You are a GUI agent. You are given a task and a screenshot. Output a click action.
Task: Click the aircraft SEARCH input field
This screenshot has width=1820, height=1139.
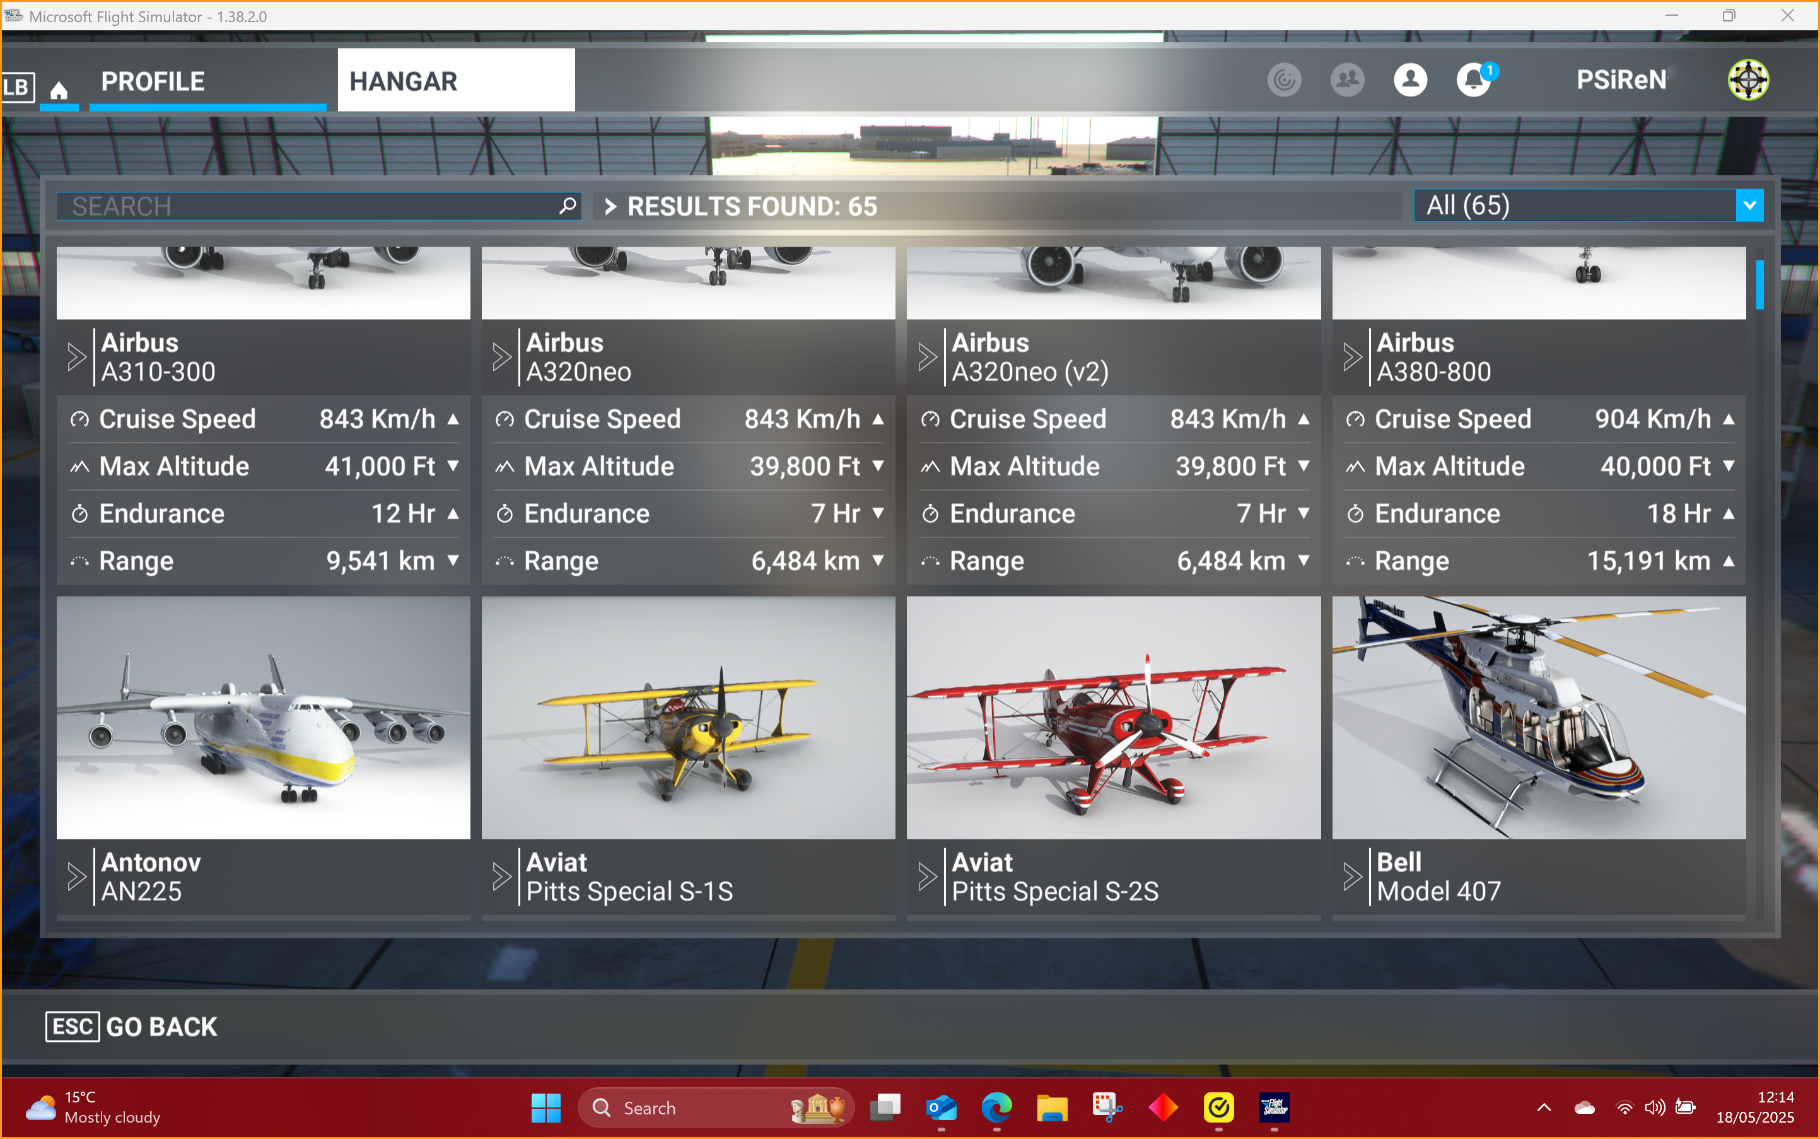(x=310, y=207)
